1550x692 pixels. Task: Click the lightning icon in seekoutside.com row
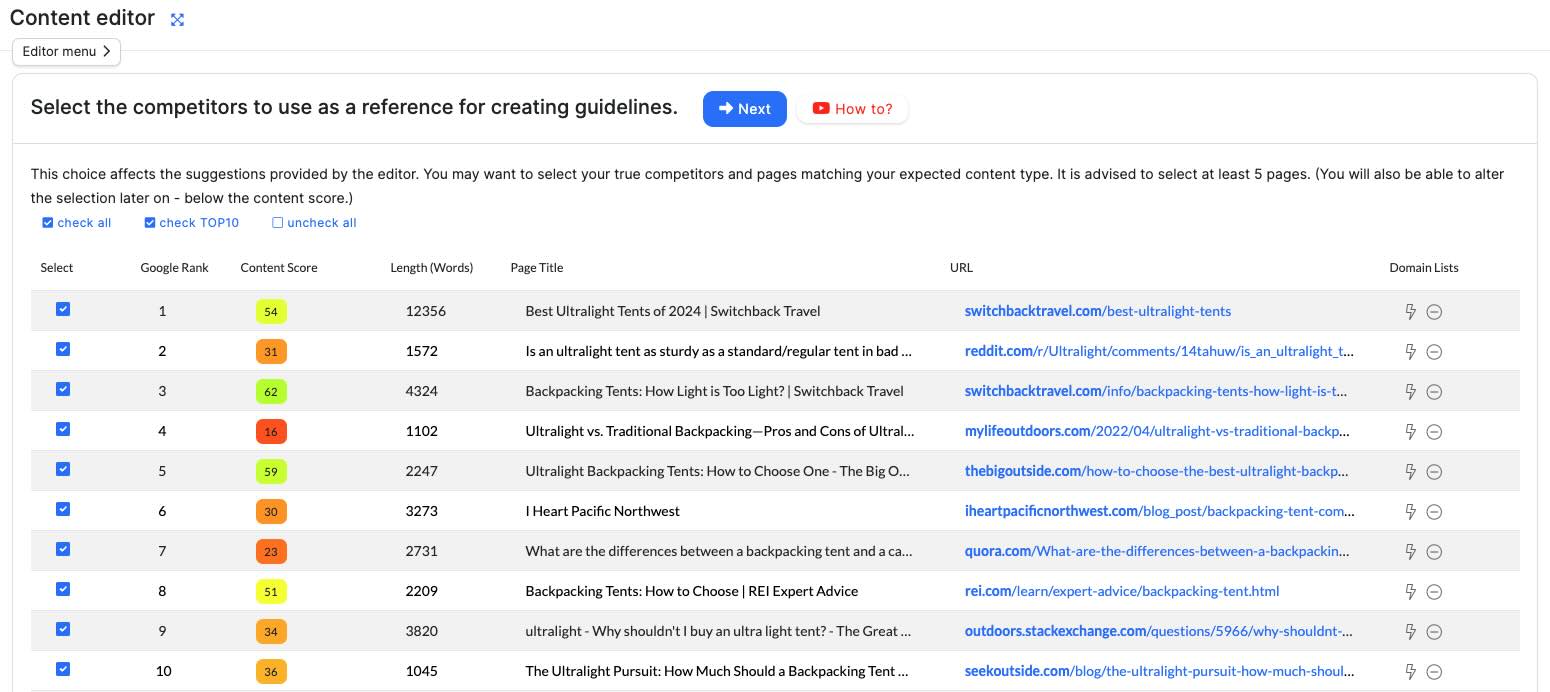[1411, 672]
